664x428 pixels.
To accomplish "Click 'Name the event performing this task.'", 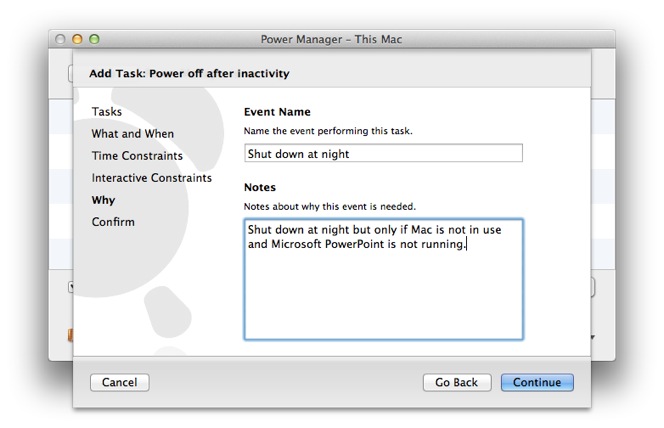I will point(328,131).
